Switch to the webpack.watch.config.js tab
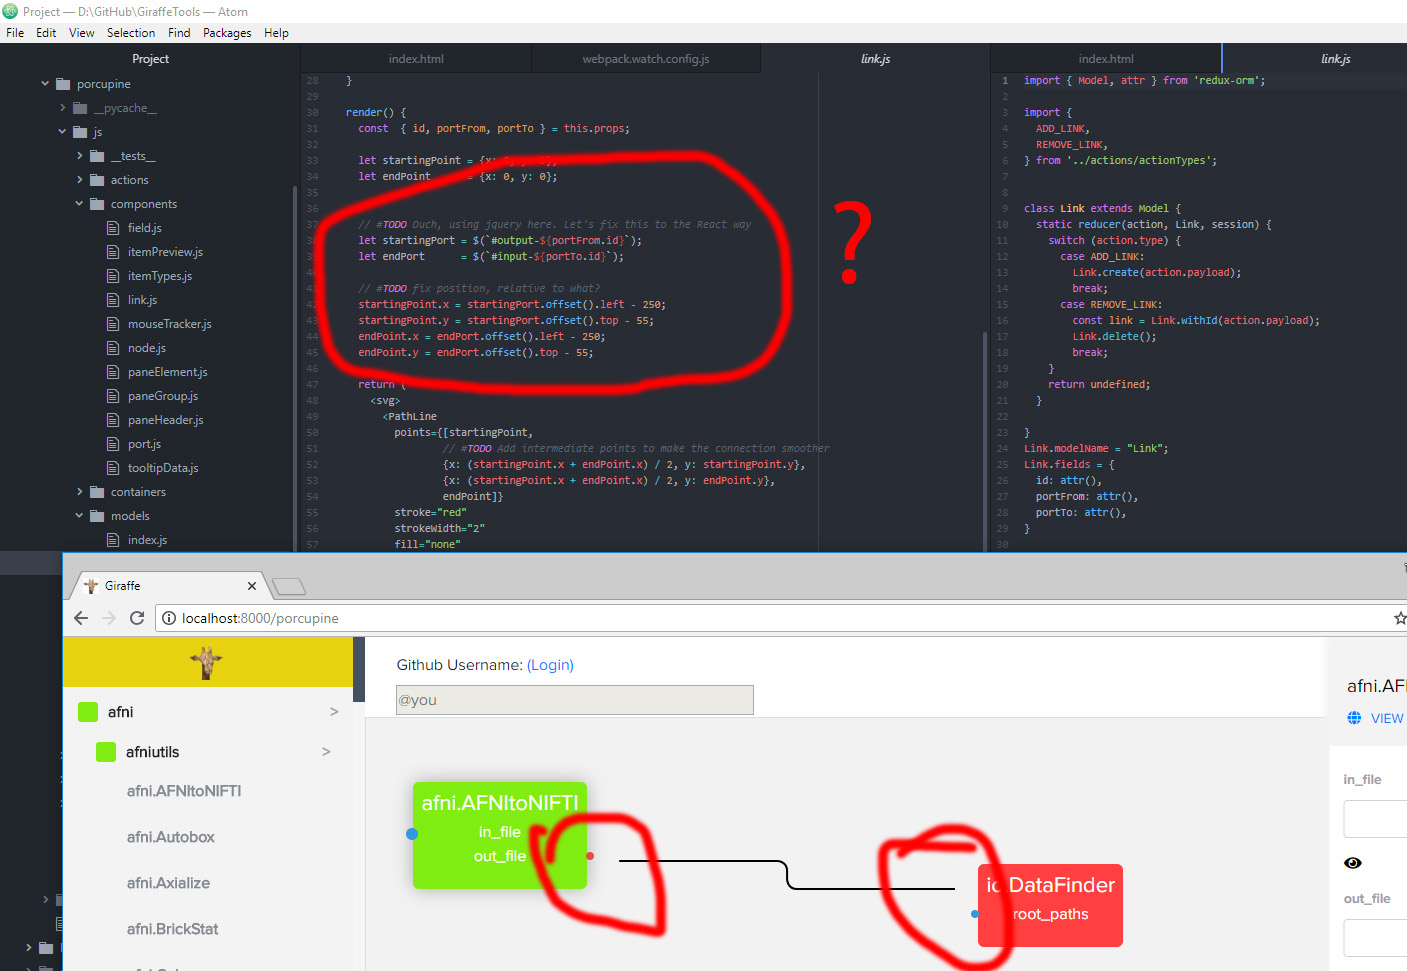 point(645,58)
